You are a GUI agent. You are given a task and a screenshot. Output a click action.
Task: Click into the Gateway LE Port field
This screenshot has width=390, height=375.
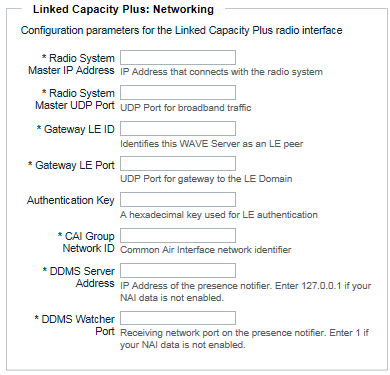[x=178, y=164]
